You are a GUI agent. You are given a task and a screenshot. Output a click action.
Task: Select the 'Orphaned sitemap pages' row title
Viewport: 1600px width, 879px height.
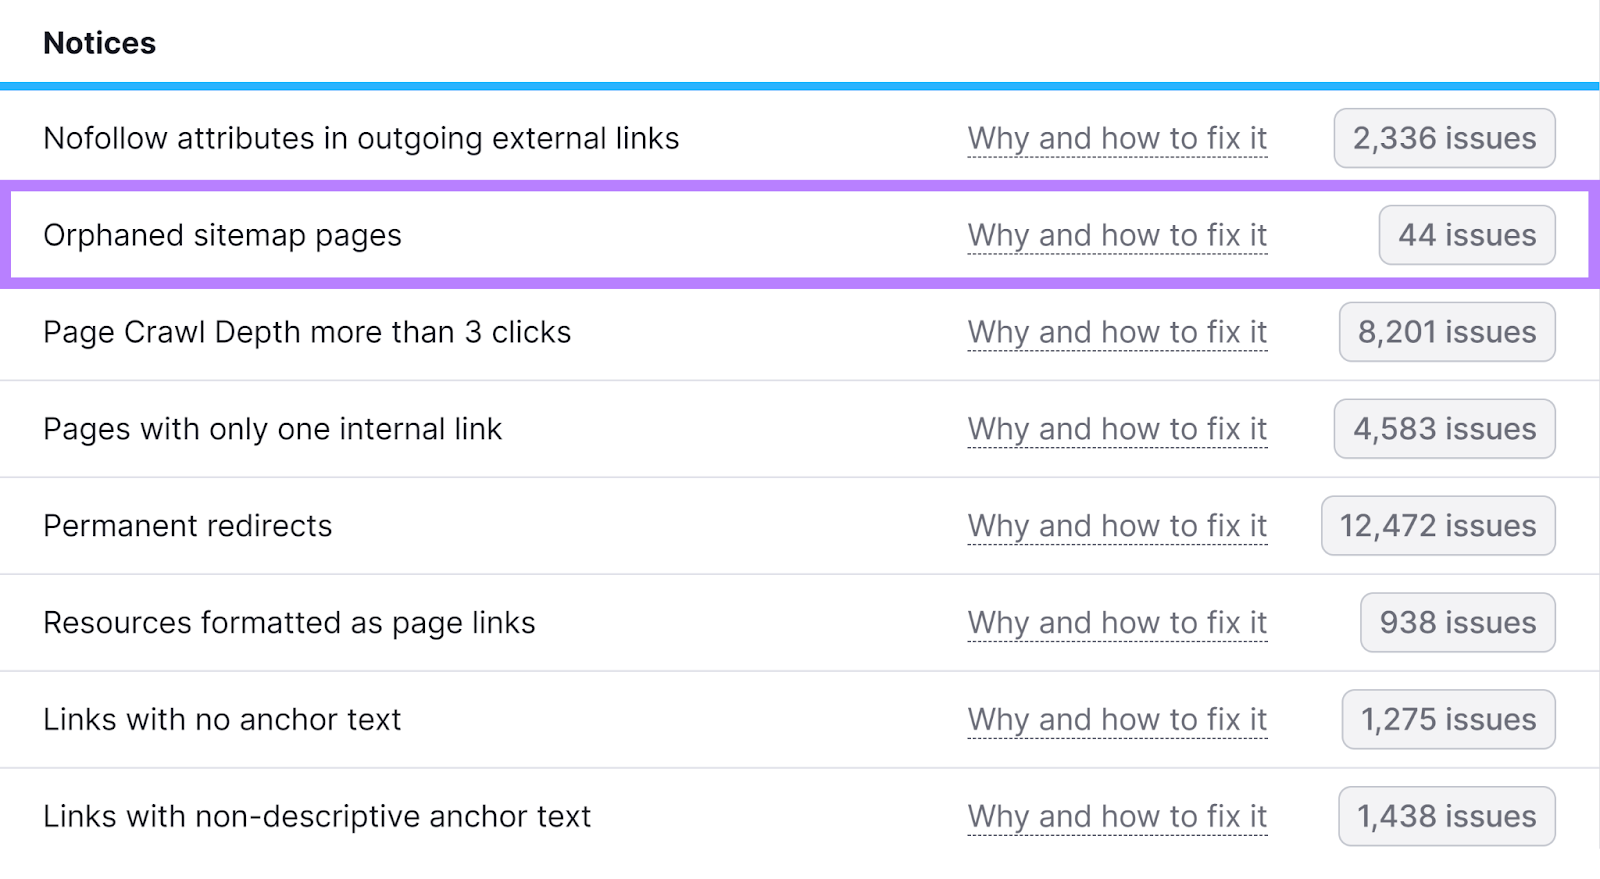[x=222, y=236]
